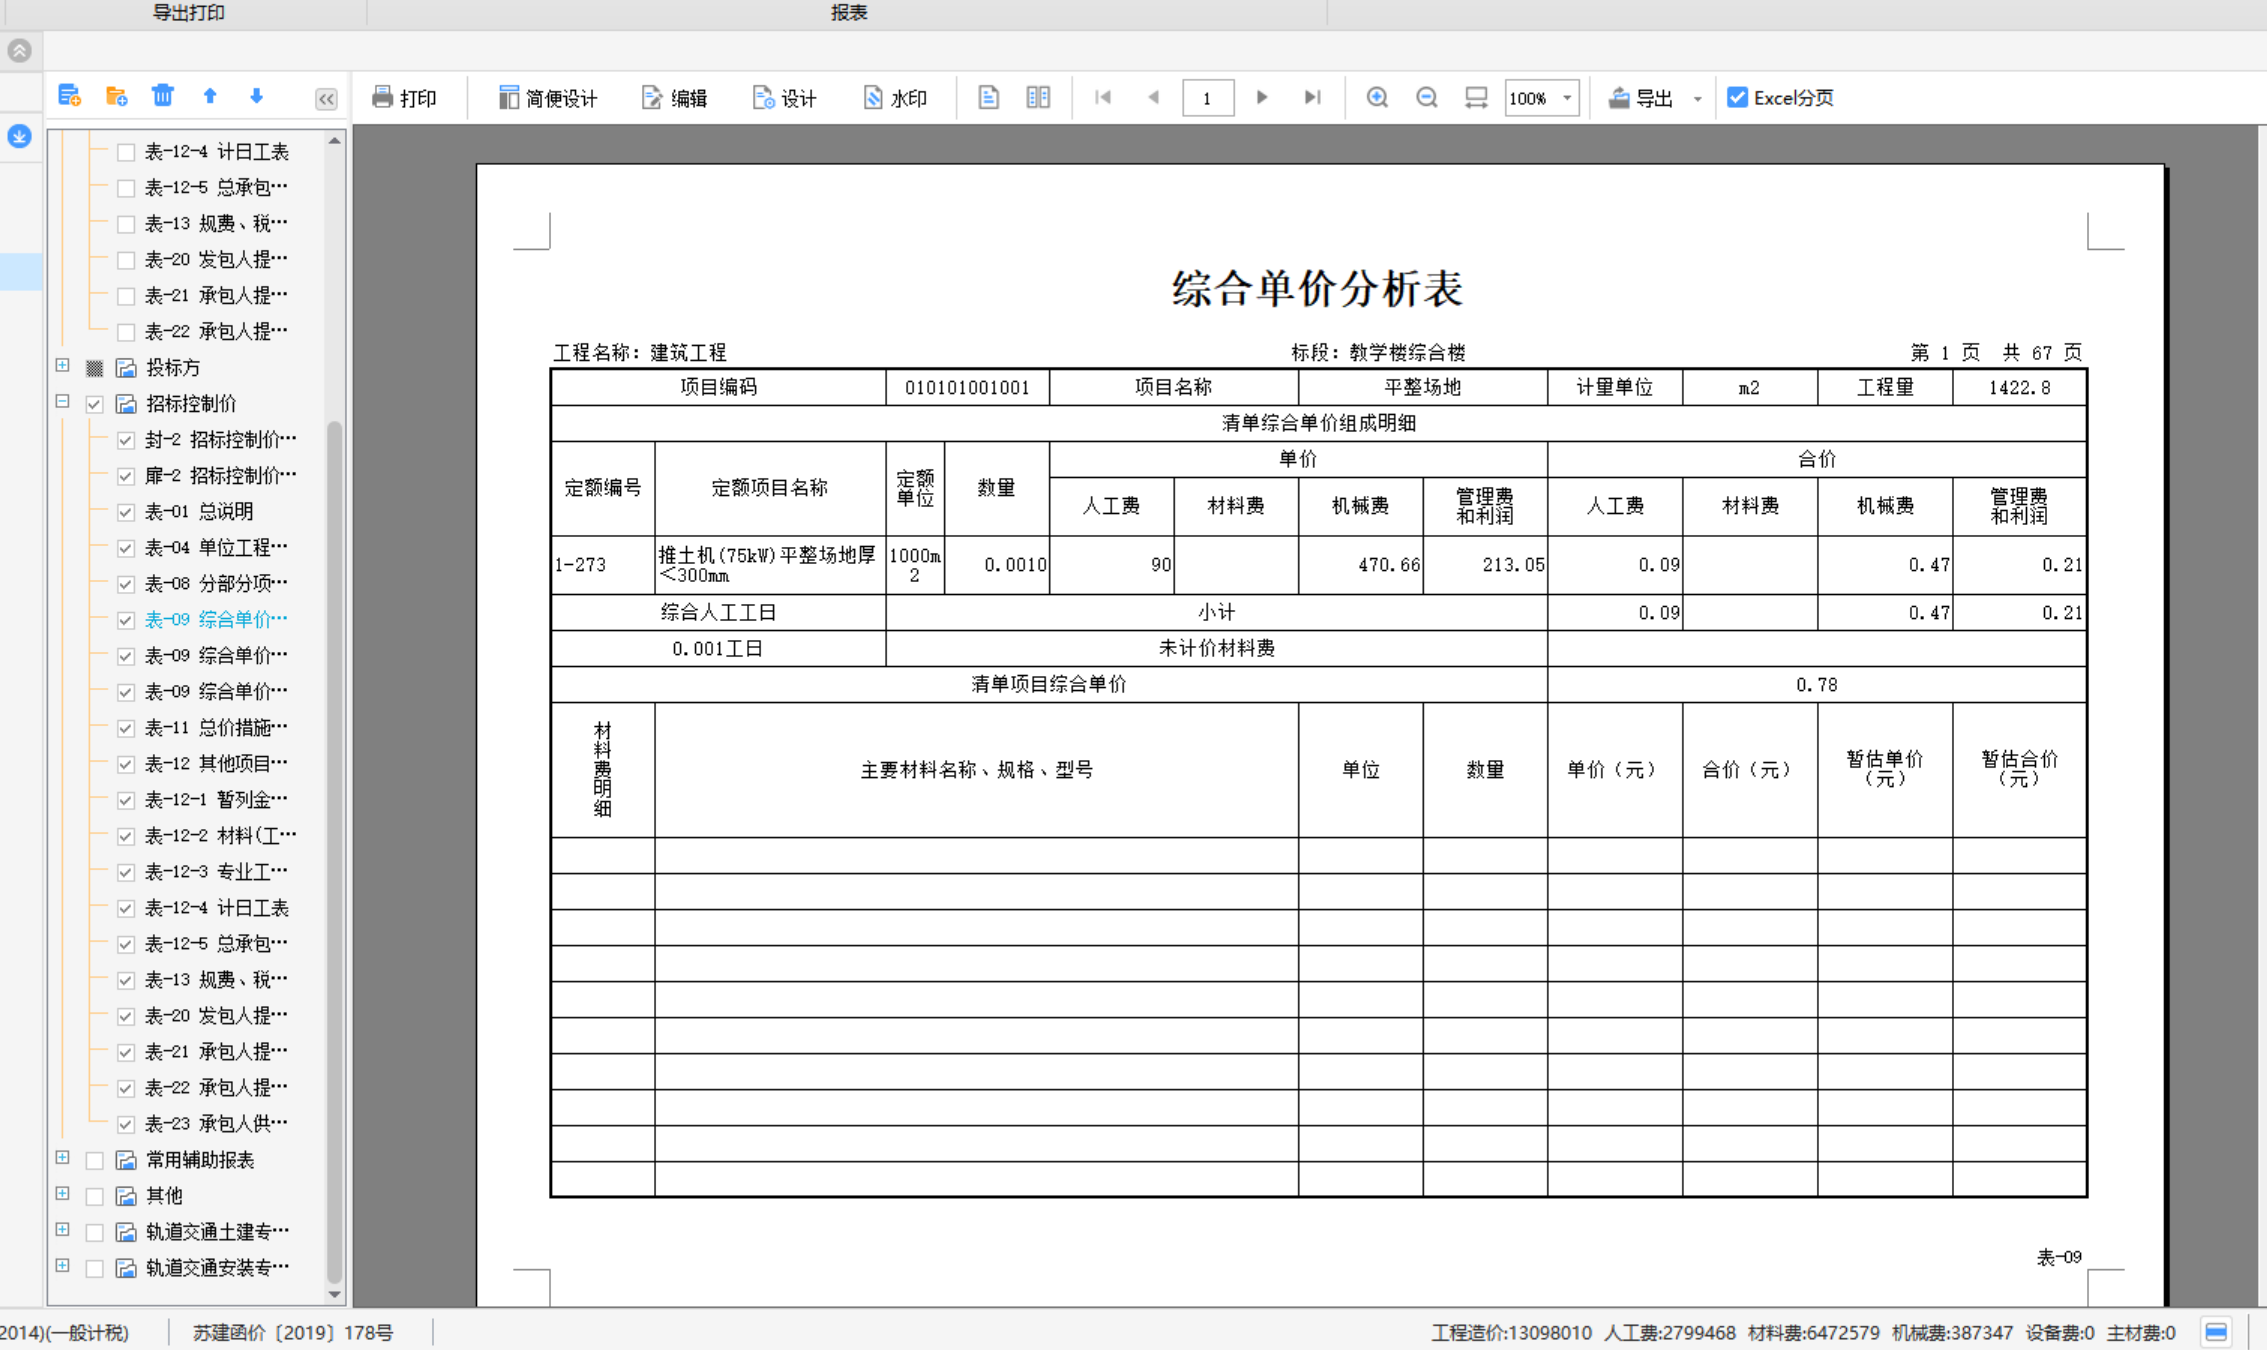This screenshot has height=1350, width=2267.
Task: Click 010101001001 project code cell
Action: (x=967, y=387)
